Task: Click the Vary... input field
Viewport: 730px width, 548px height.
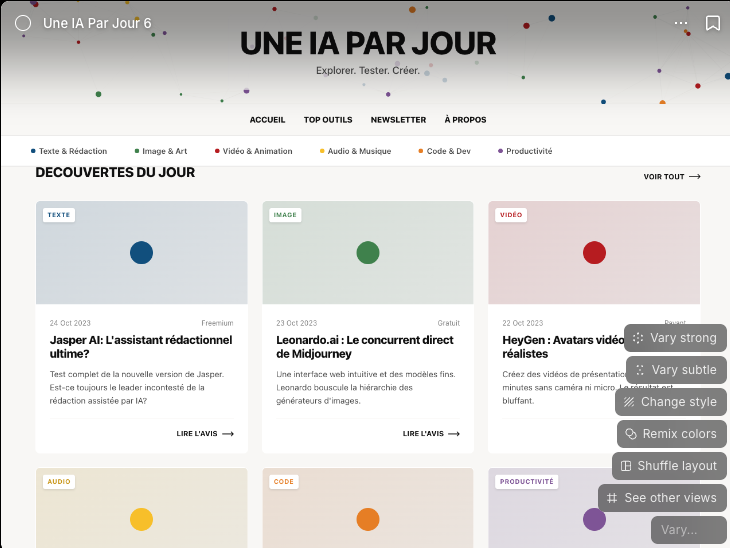Action: [688, 530]
